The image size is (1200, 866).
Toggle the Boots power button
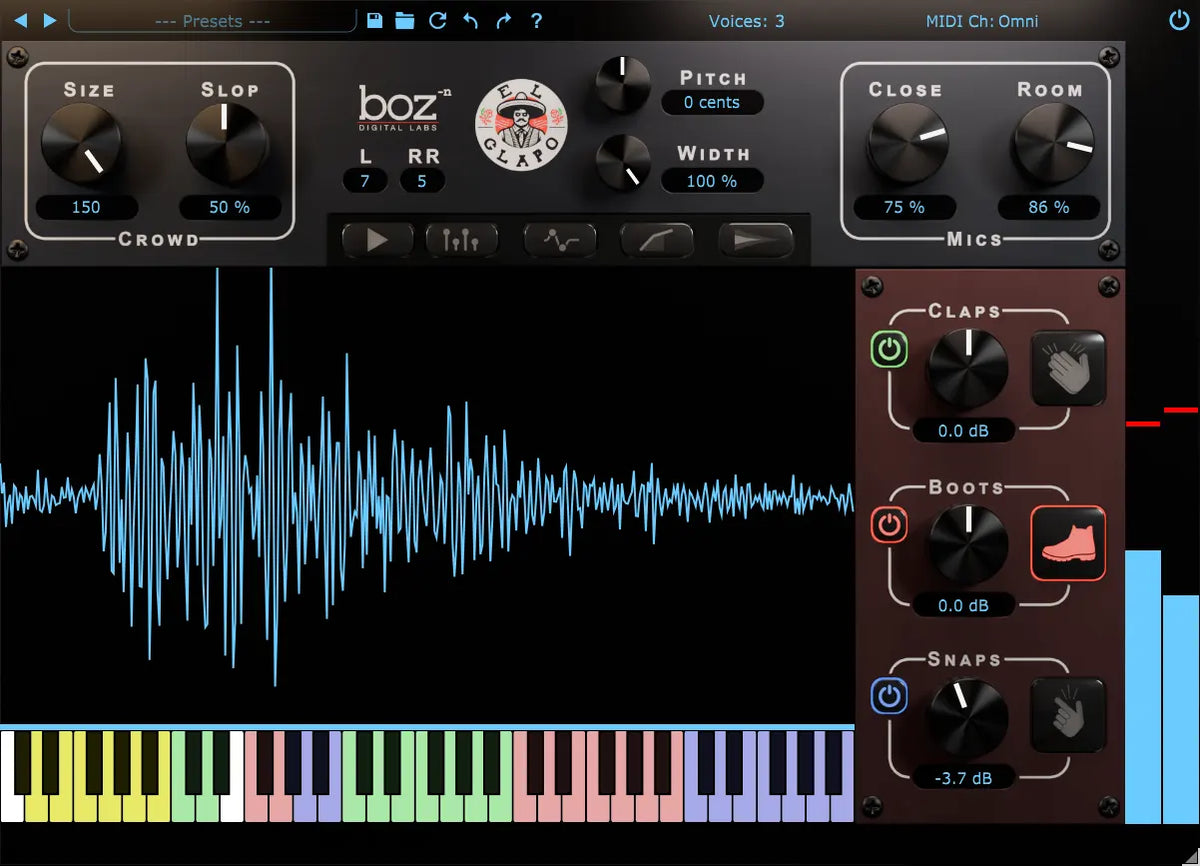tap(890, 524)
